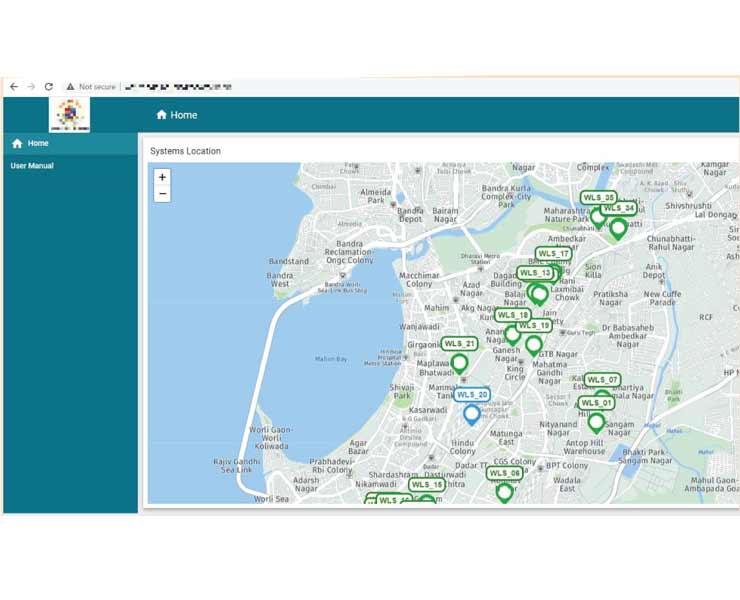
Task: Click the WLS_07 marker label
Action: (x=602, y=380)
